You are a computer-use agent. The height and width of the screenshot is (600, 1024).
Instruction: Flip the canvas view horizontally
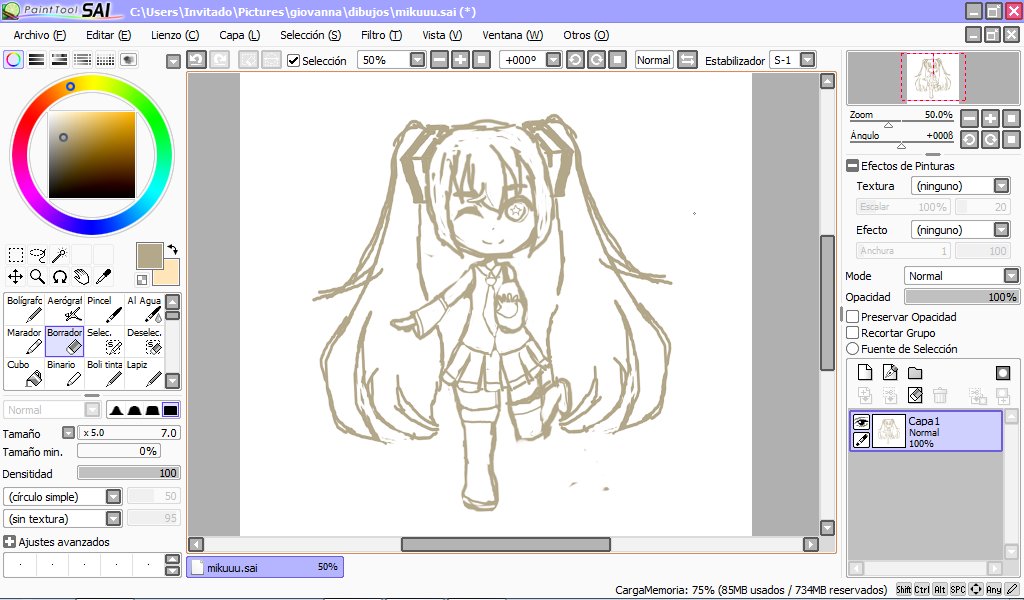pyautogui.click(x=686, y=60)
